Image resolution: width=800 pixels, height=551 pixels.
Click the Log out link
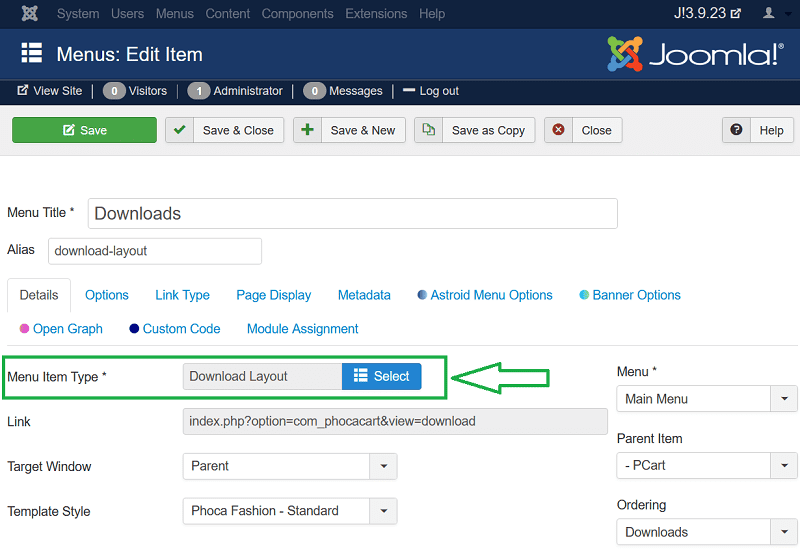click(x=438, y=91)
